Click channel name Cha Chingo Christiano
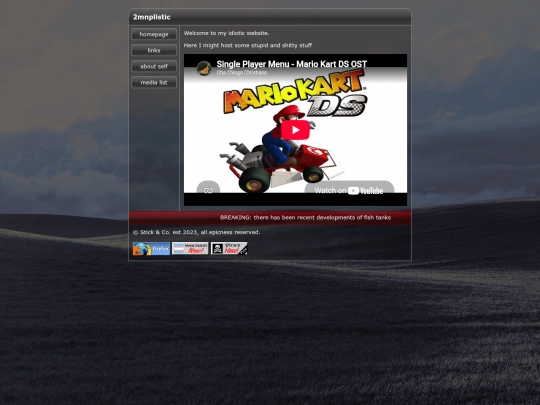Viewport: 540px width, 405px height. [x=242, y=73]
